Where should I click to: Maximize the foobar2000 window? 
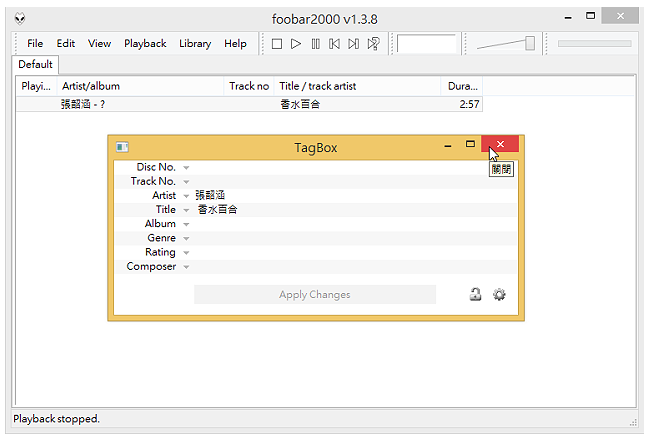click(x=590, y=16)
